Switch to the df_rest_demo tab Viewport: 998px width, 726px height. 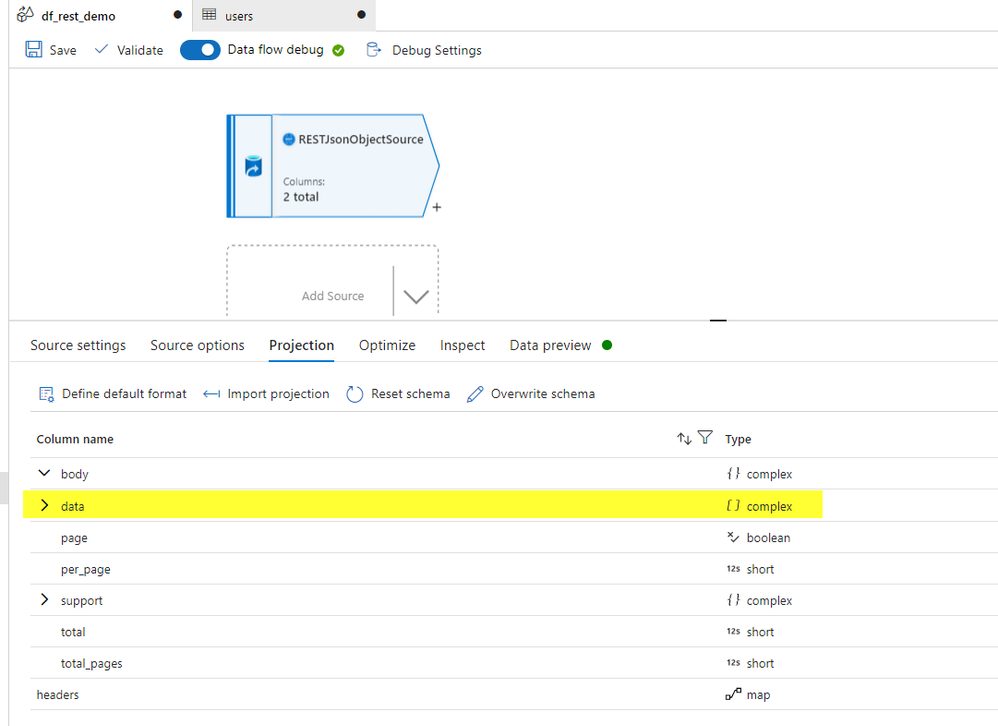100,15
